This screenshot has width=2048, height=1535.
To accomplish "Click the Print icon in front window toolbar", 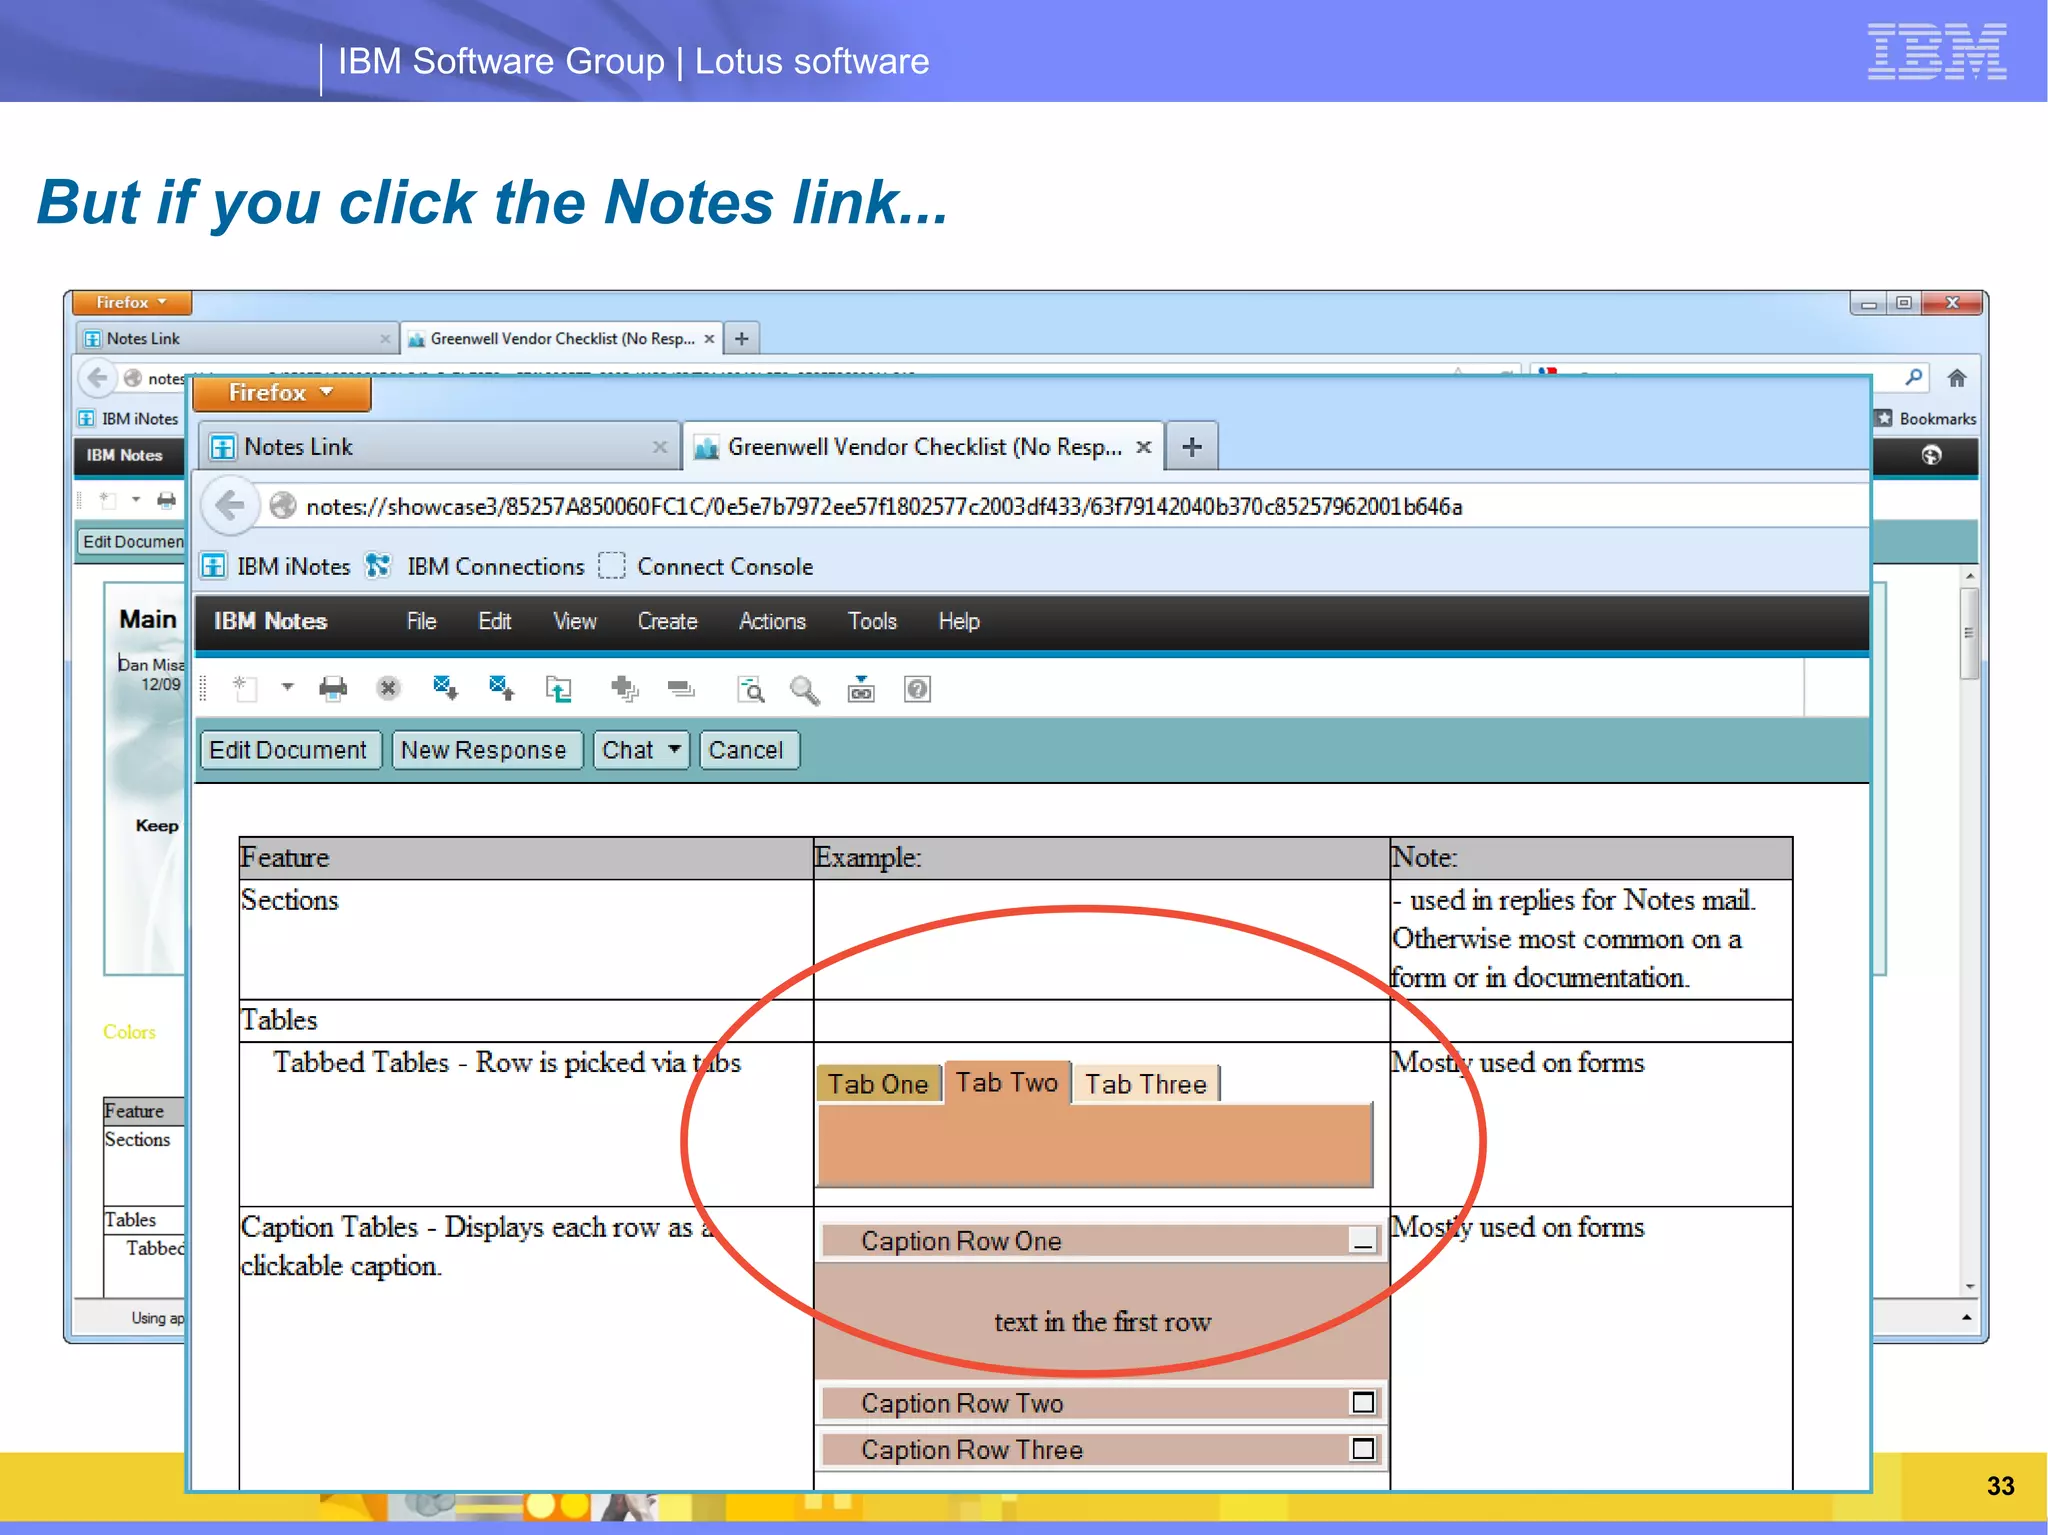I will click(x=333, y=688).
